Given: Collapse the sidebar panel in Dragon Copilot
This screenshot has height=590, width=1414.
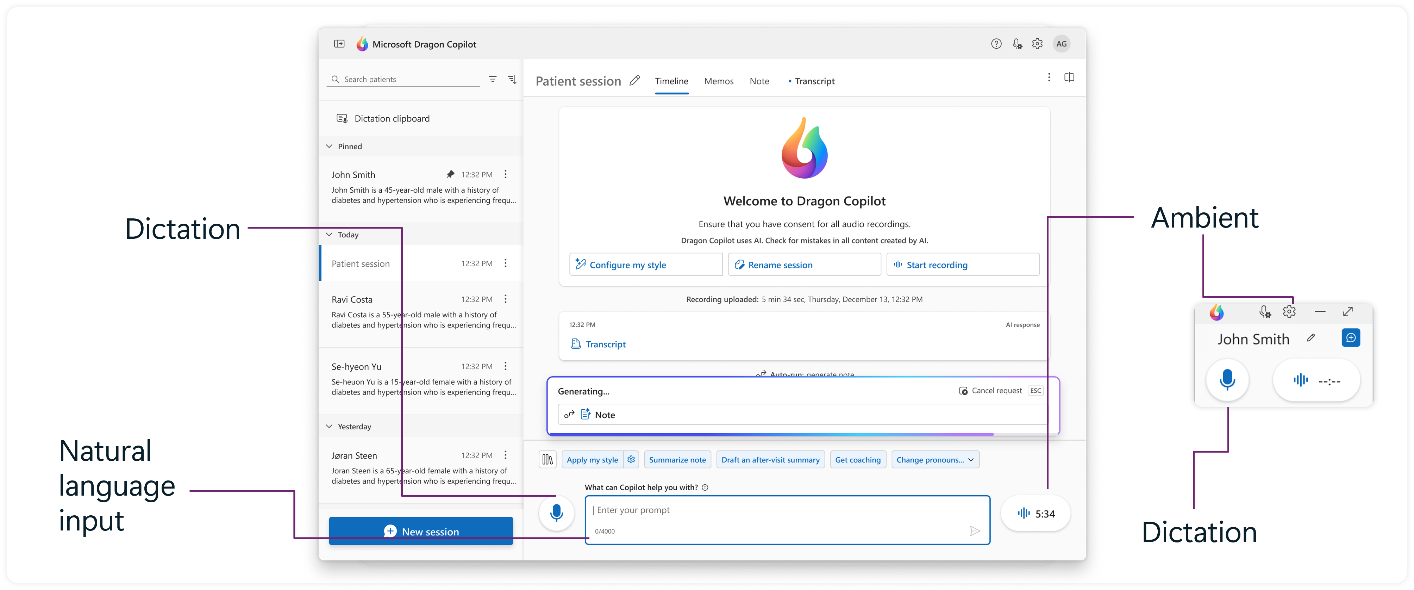Looking at the screenshot, I should click(339, 44).
